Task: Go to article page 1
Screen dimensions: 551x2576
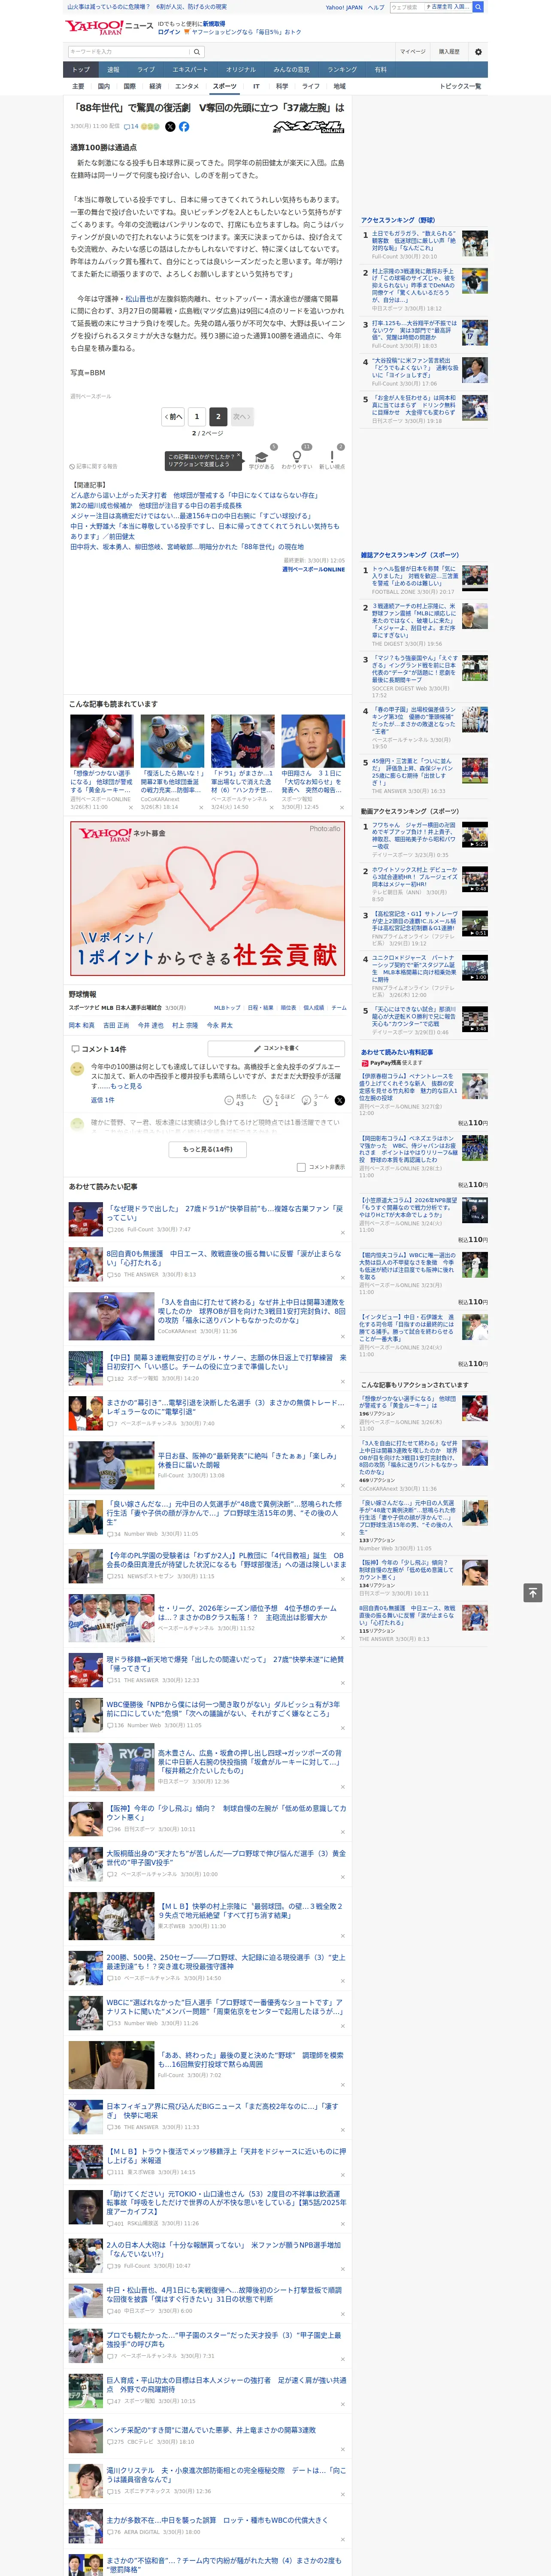Action: pos(196,416)
